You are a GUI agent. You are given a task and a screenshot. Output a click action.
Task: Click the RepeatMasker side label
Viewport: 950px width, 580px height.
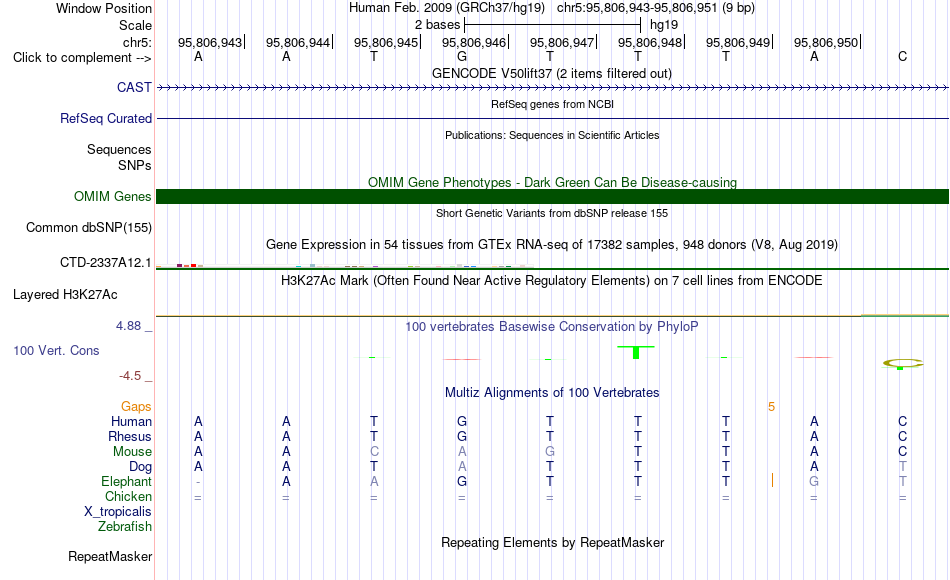coord(110,556)
